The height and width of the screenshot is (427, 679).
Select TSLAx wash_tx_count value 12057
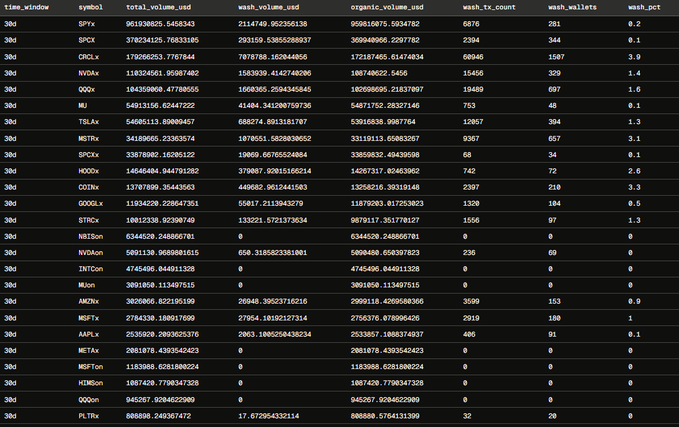[473, 122]
